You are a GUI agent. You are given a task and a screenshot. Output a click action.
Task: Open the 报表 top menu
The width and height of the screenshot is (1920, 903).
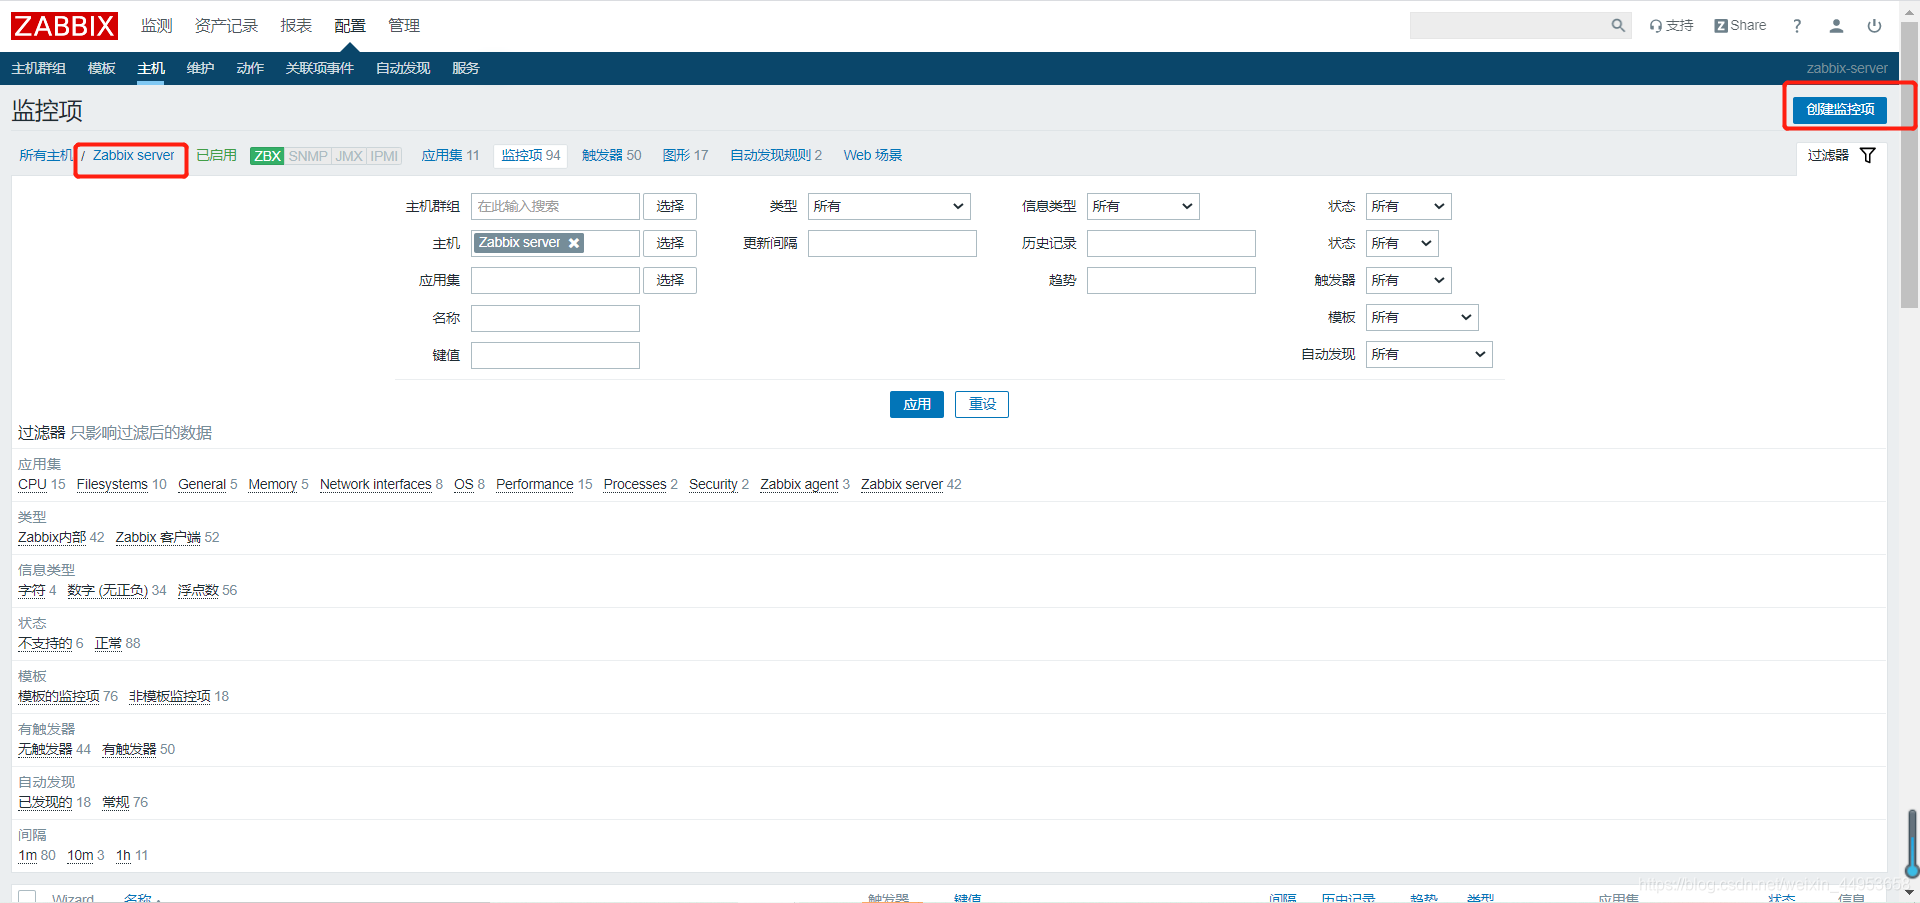[x=296, y=26]
